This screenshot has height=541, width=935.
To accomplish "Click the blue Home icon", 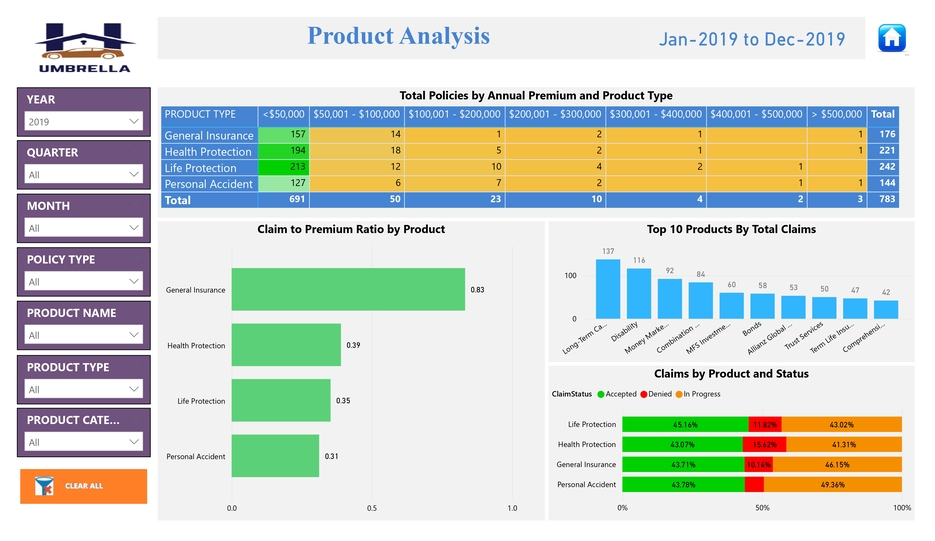I will click(x=891, y=38).
